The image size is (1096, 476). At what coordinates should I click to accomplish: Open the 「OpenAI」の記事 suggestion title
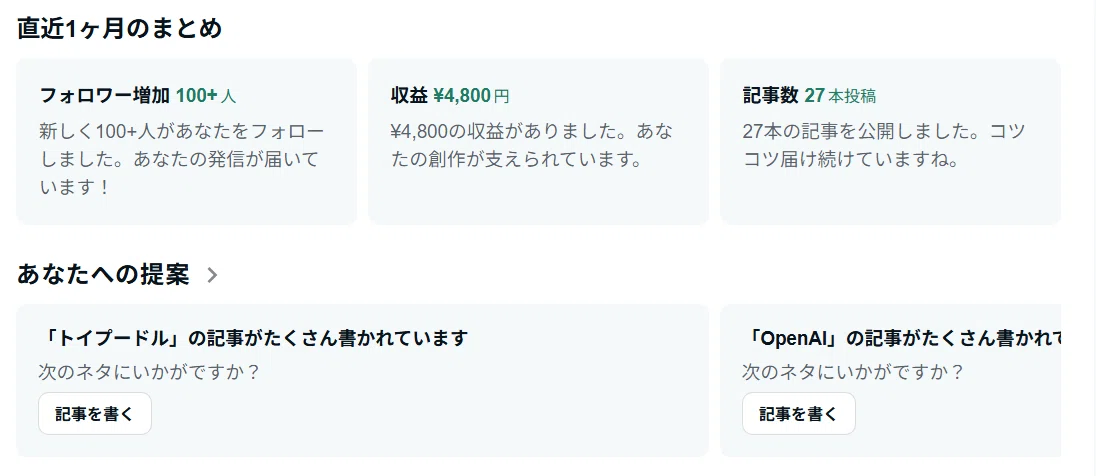(902, 338)
